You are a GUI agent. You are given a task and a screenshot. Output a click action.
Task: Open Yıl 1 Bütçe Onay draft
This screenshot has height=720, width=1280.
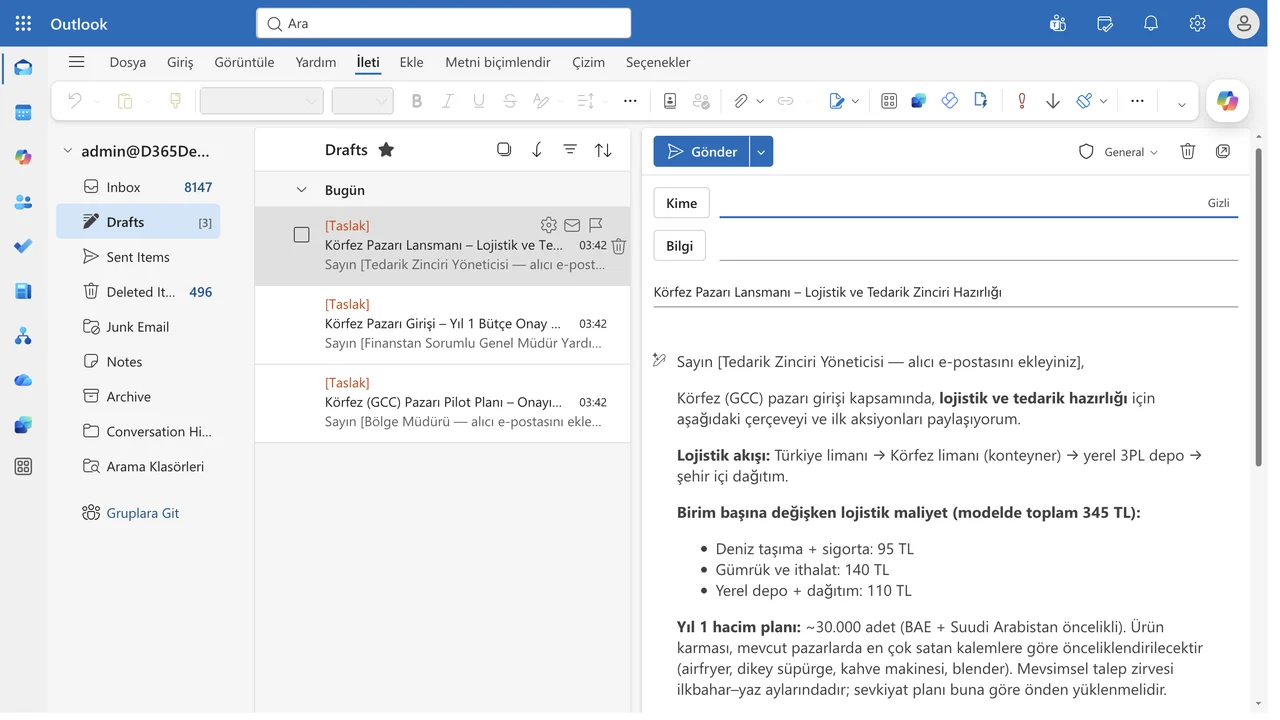tap(443, 324)
